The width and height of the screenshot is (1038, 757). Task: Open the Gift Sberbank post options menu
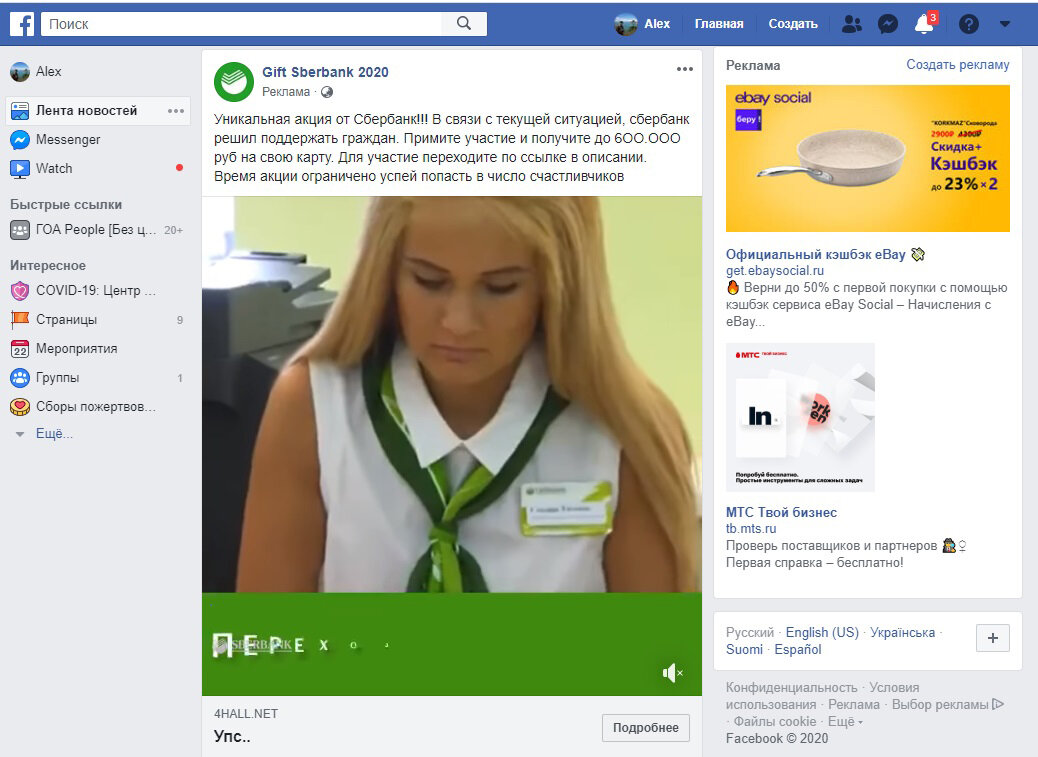(684, 69)
